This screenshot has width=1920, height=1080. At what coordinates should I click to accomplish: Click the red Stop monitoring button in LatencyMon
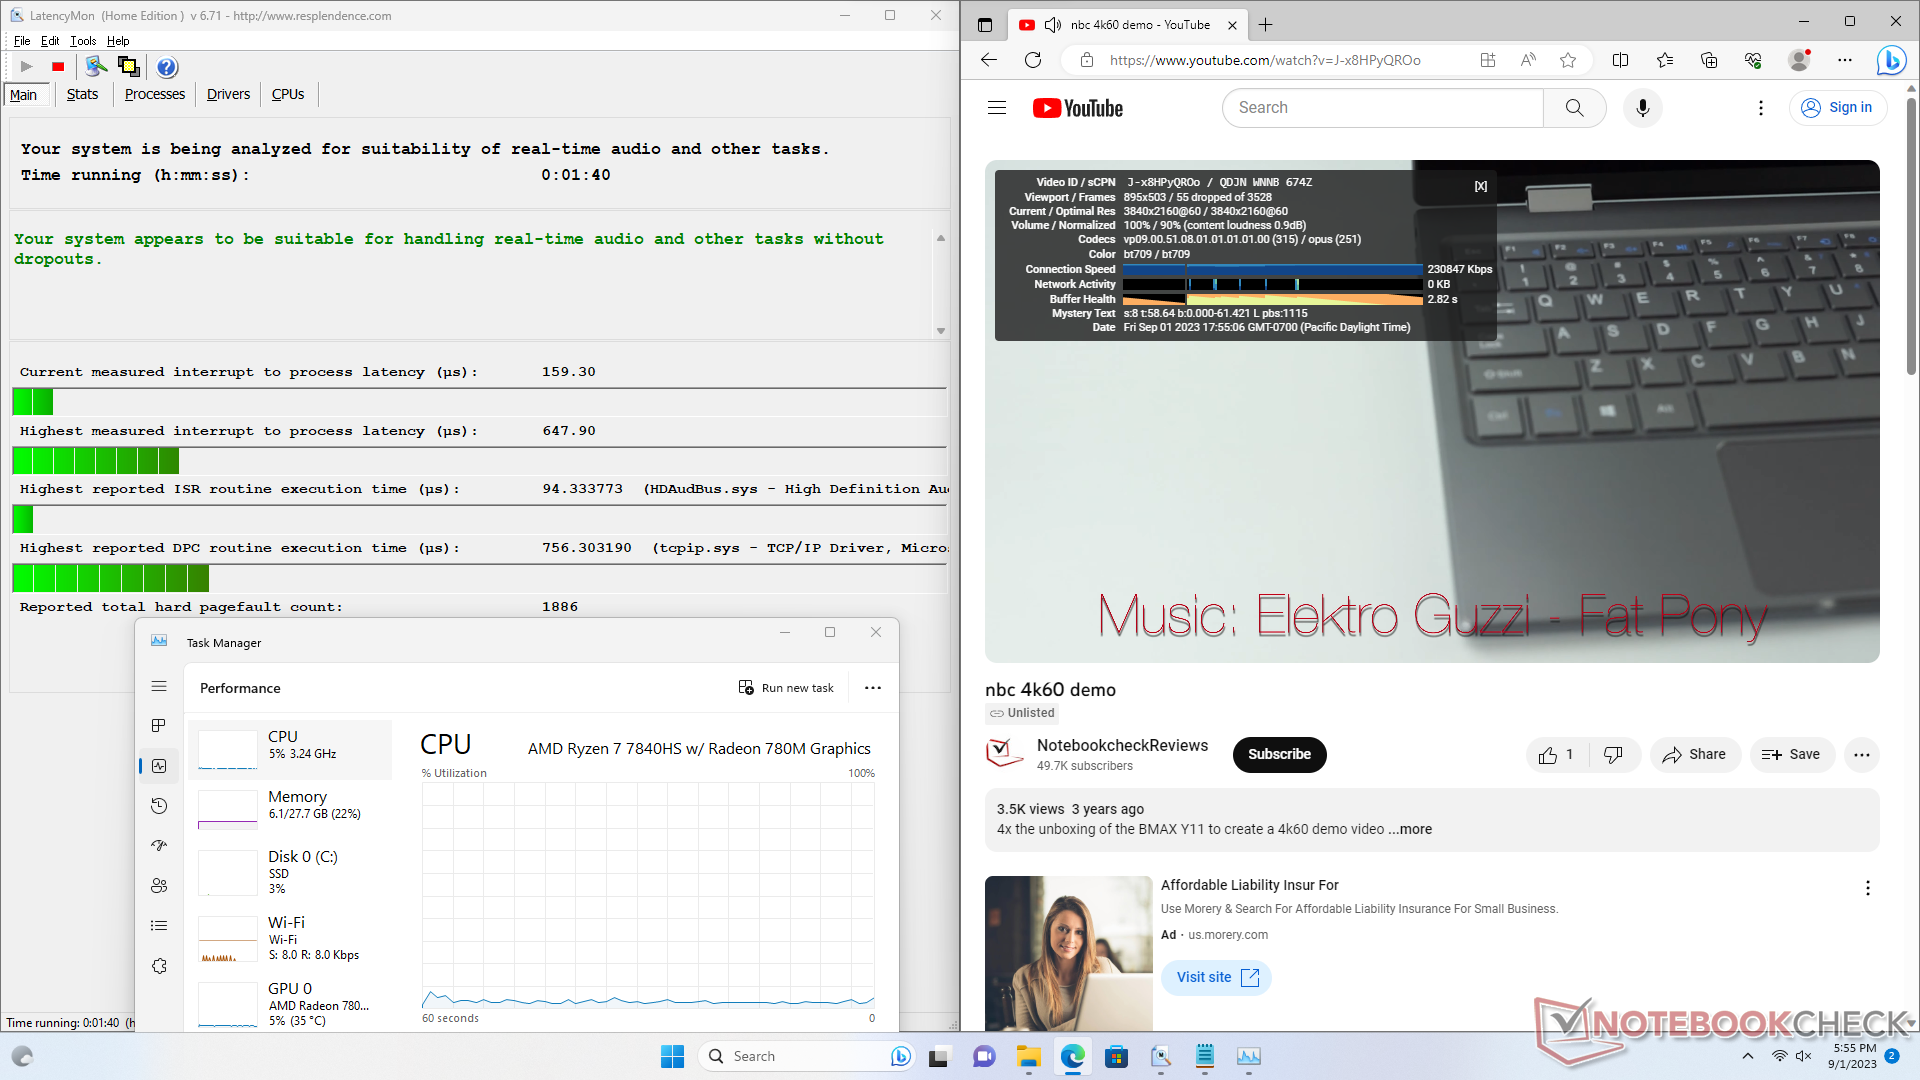coord(58,67)
